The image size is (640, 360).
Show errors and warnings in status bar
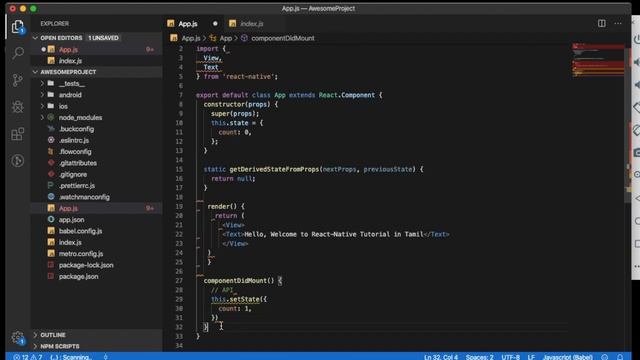[28, 357]
